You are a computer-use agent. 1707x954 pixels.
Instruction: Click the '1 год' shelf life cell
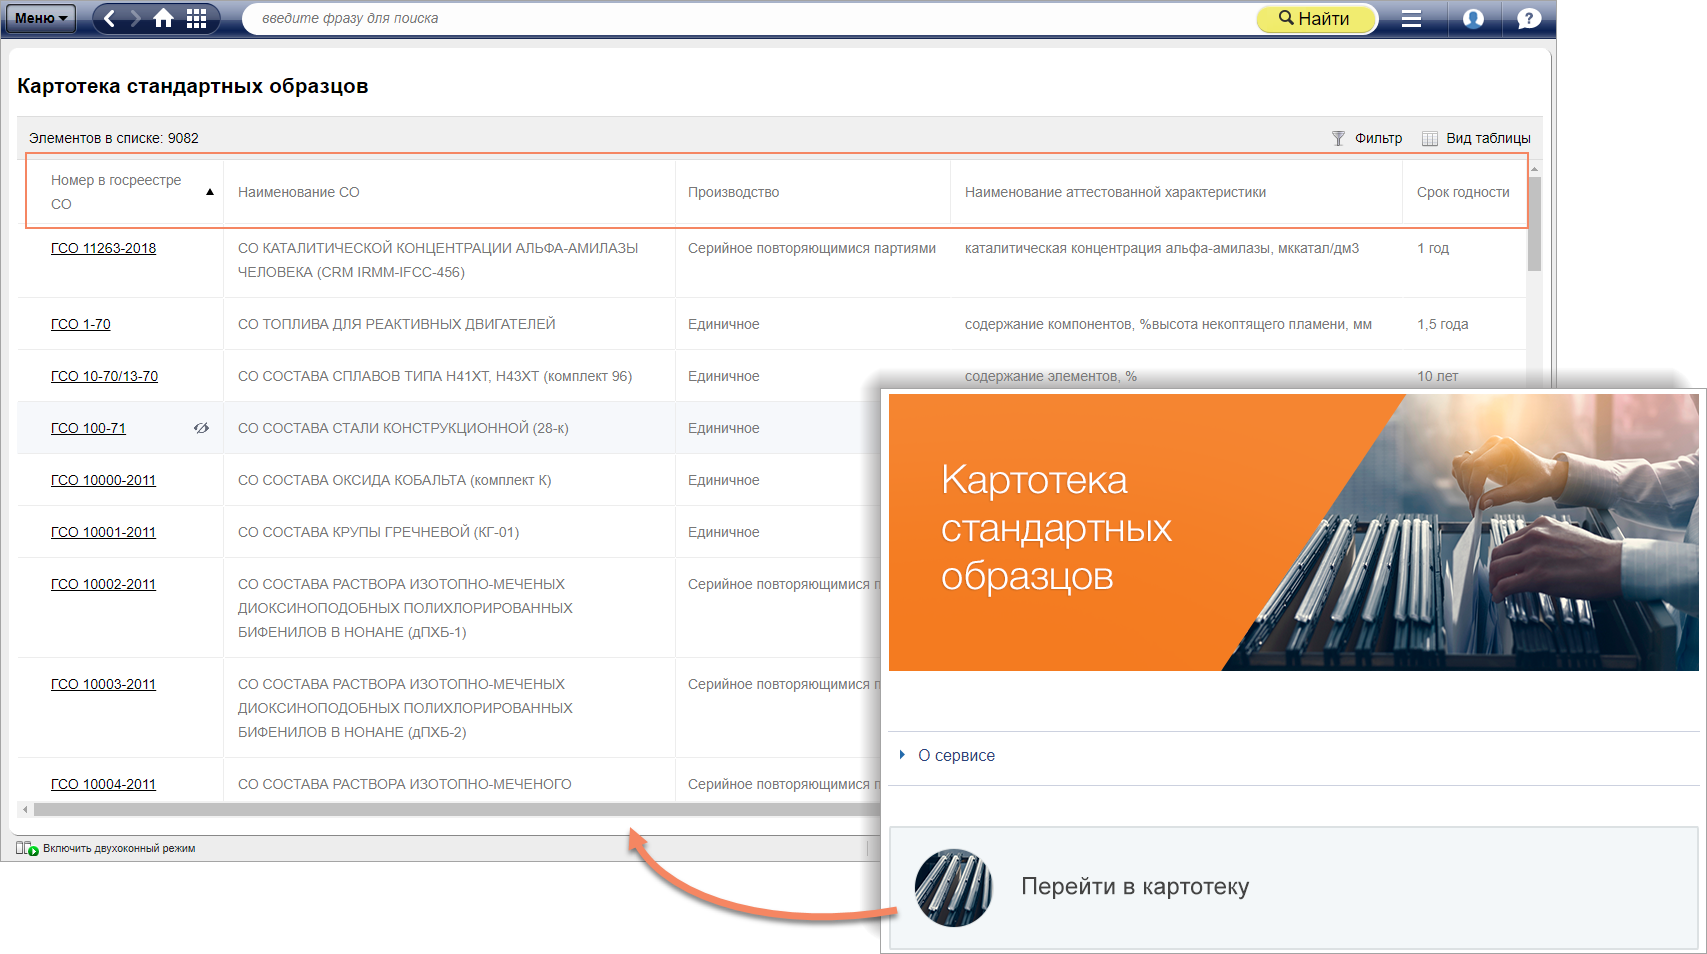click(1433, 248)
